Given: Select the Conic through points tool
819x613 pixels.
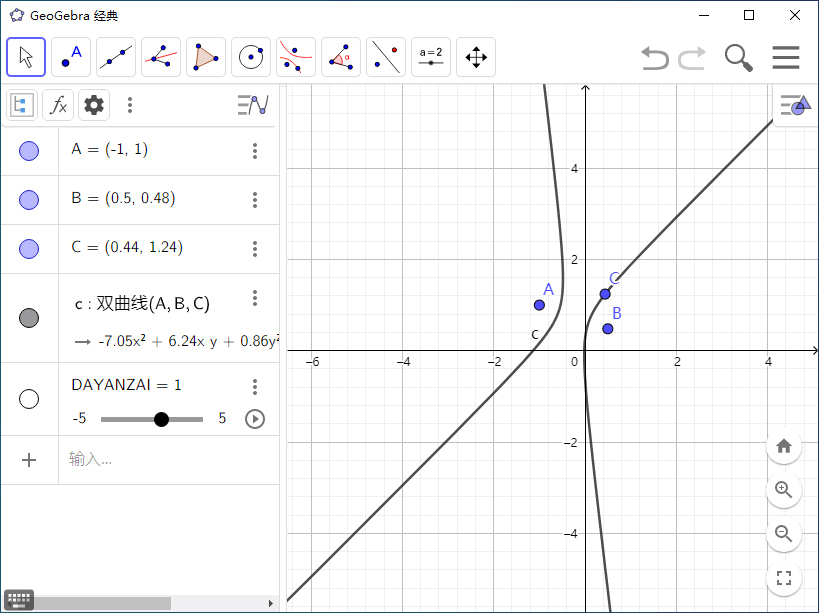Looking at the screenshot, I should 296,57.
